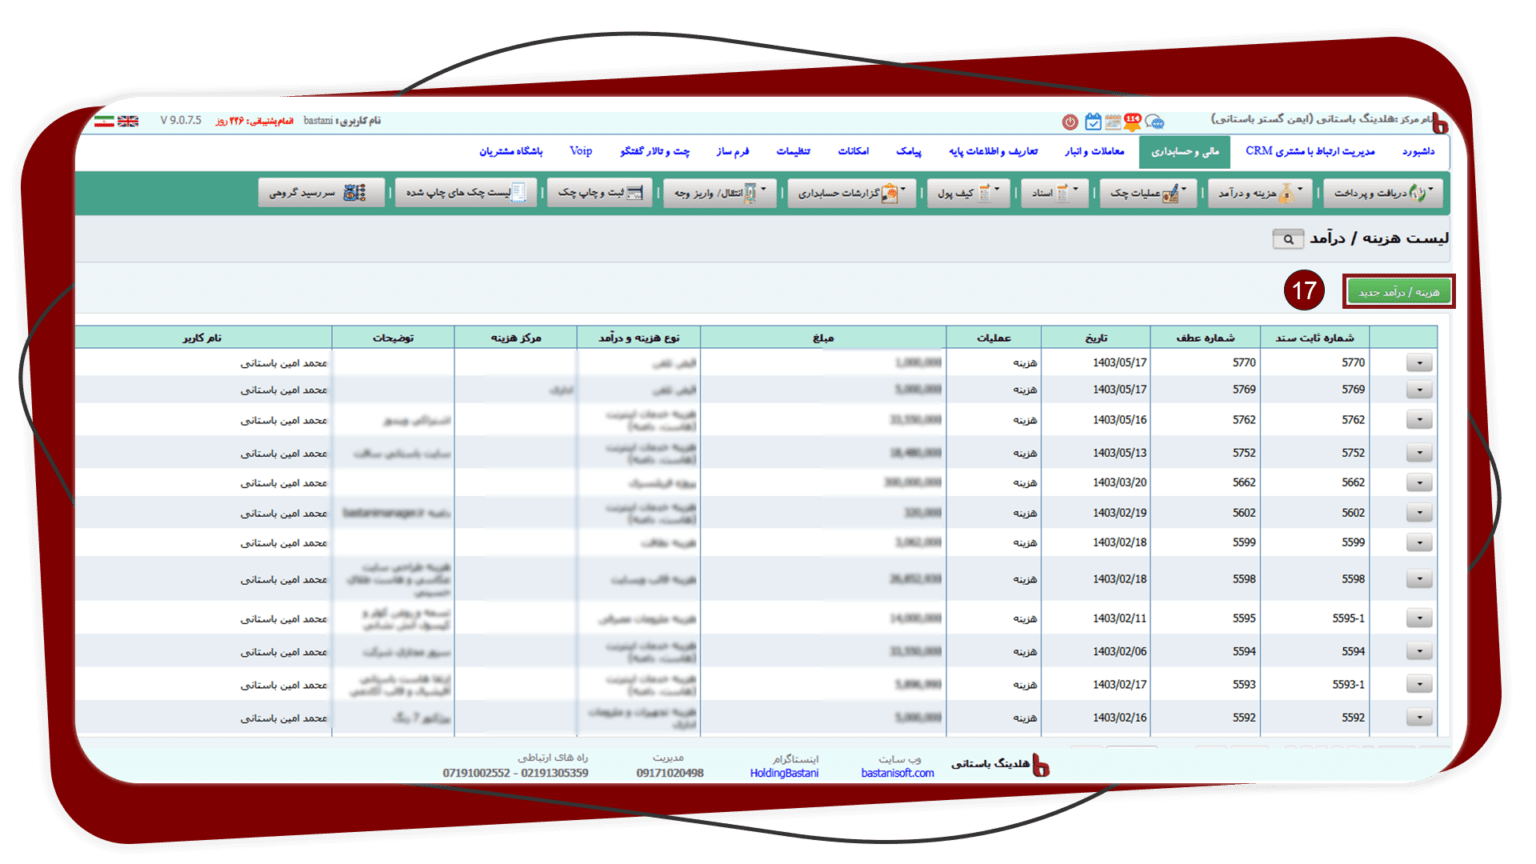Open the اسناد toolbar menu
The height and width of the screenshot is (864, 1536).
[x=1054, y=193]
